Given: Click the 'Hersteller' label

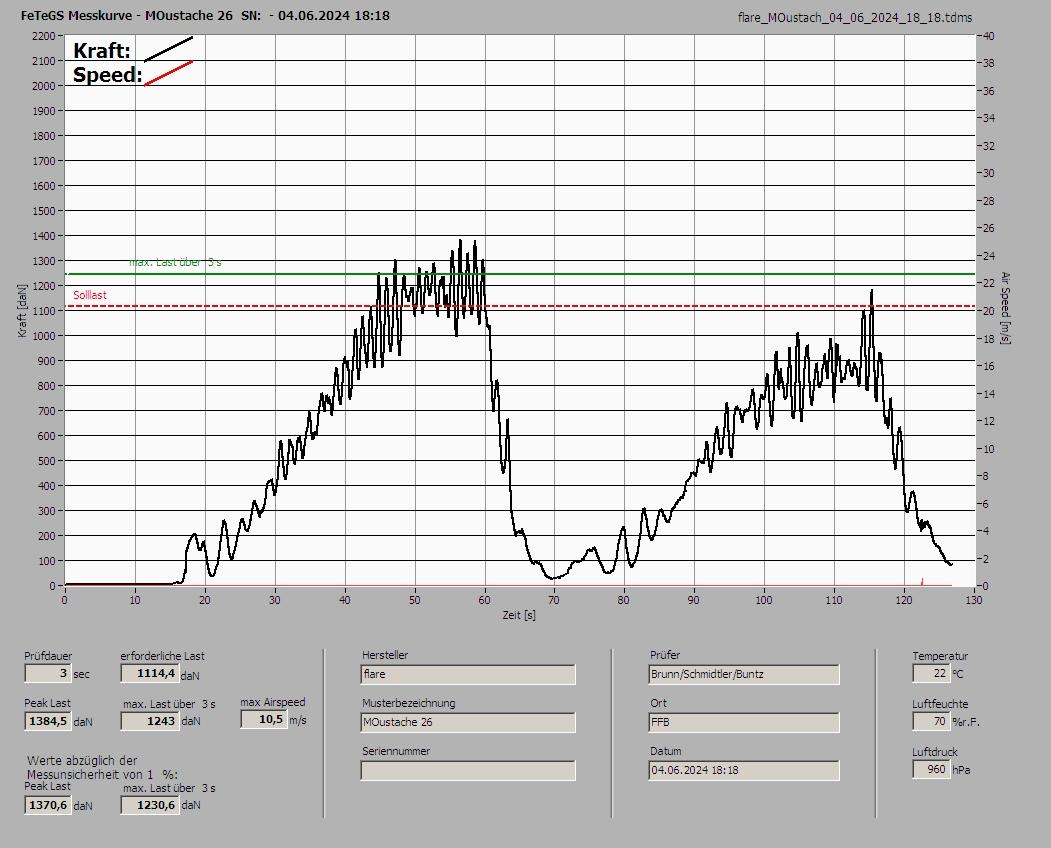Looking at the screenshot, I should [385, 655].
